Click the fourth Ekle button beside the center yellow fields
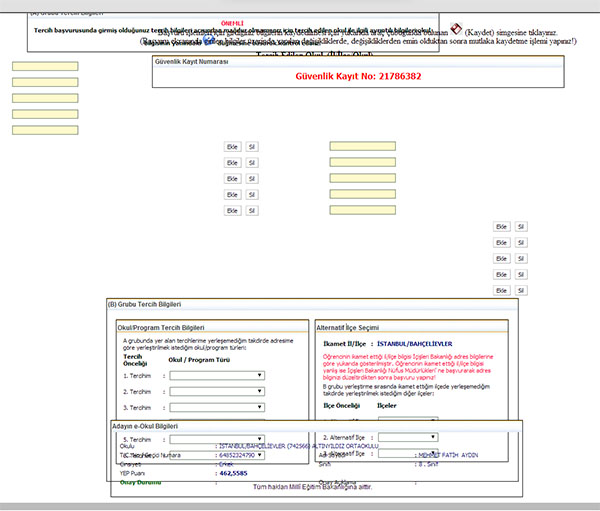The width and height of the screenshot is (600, 511). [232, 195]
